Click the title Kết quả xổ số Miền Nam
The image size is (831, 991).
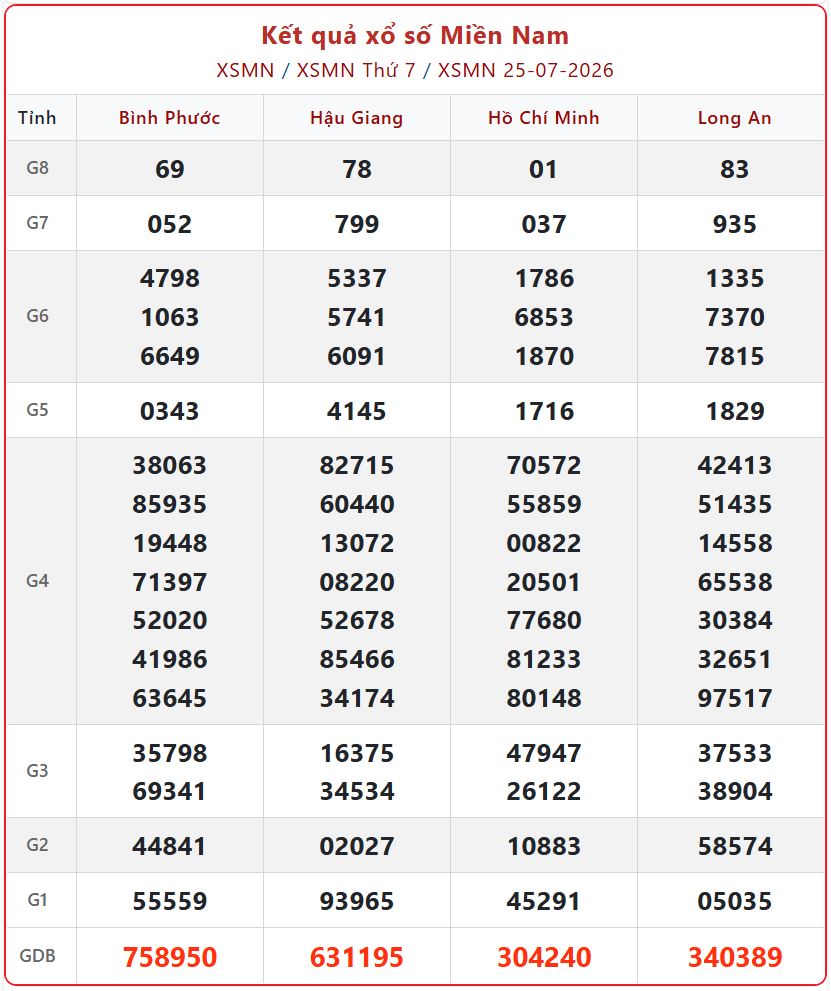pos(415,35)
